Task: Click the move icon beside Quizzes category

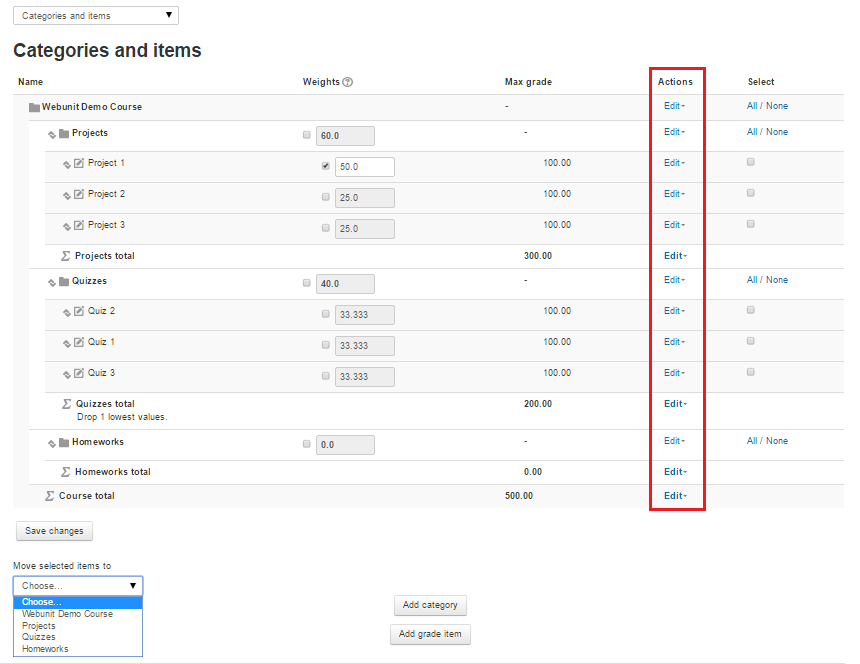Action: (52, 282)
